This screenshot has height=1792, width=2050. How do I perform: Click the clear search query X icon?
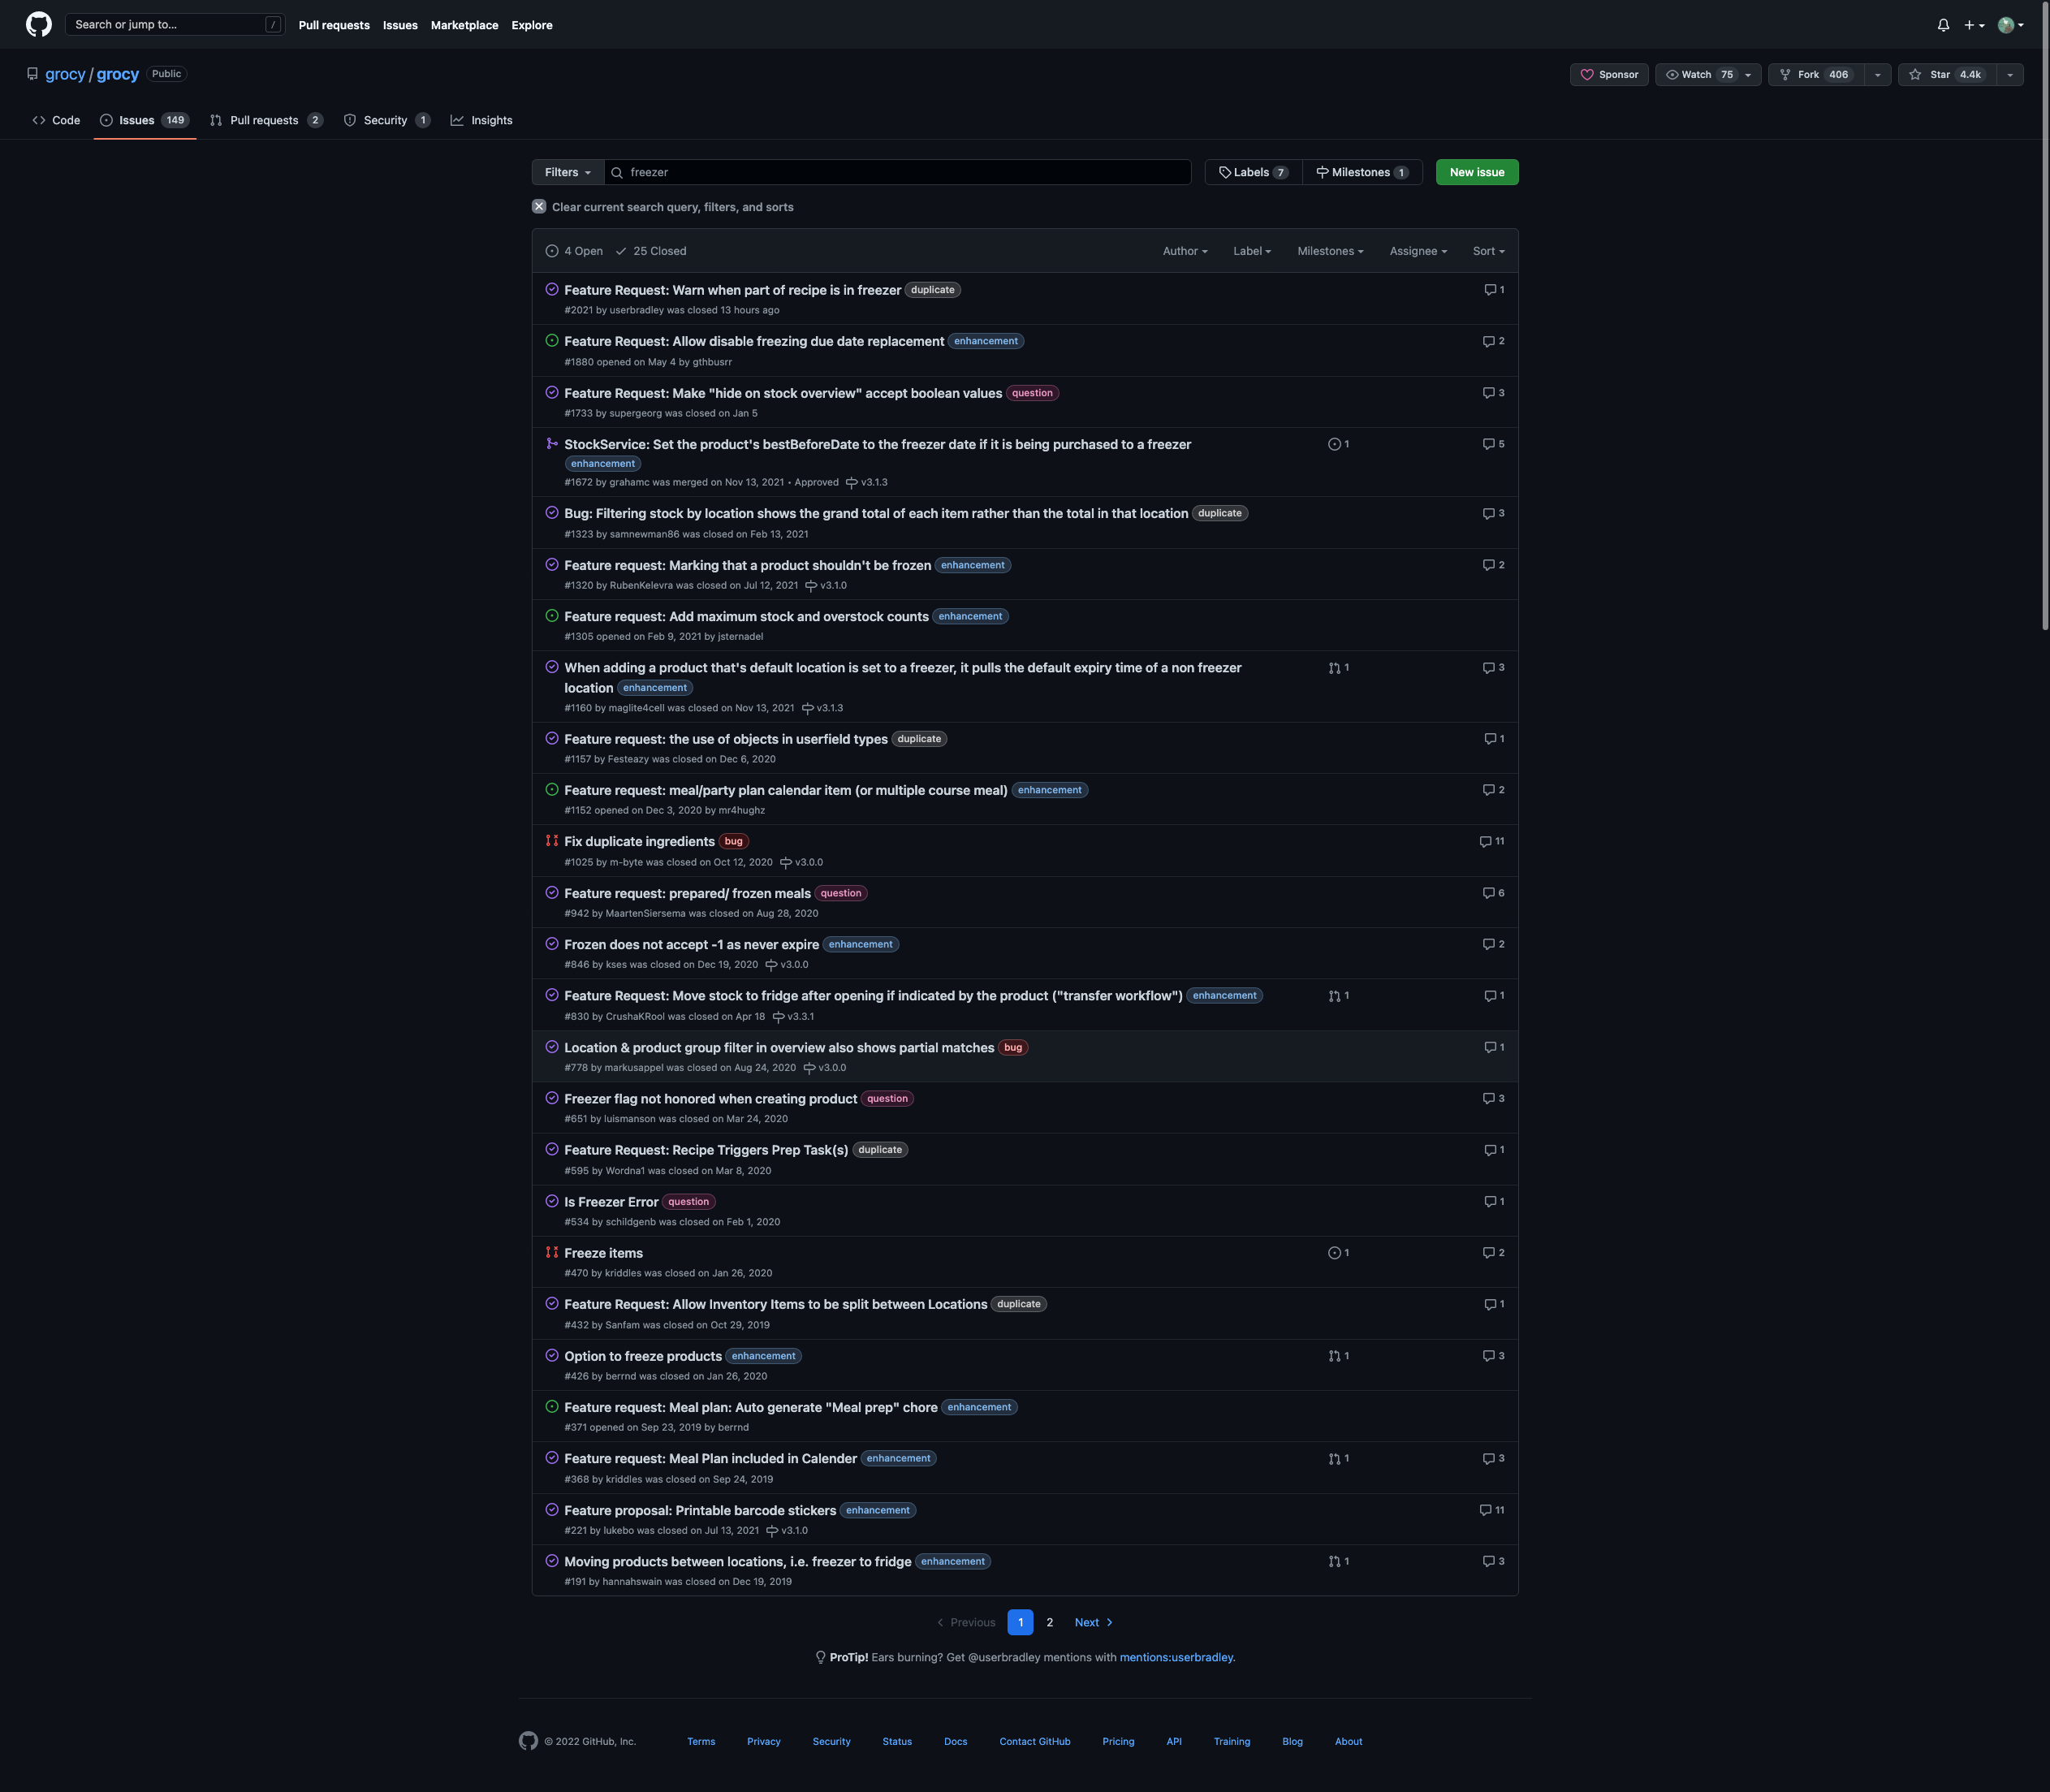pos(539,207)
